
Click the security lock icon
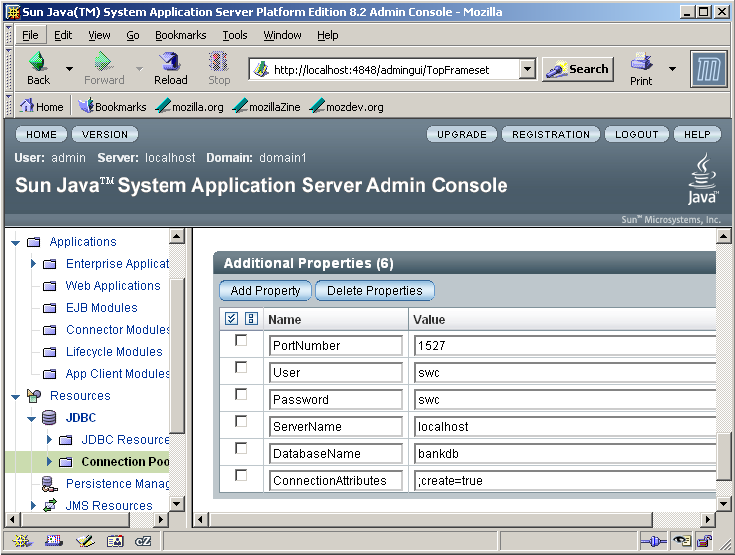(704, 541)
